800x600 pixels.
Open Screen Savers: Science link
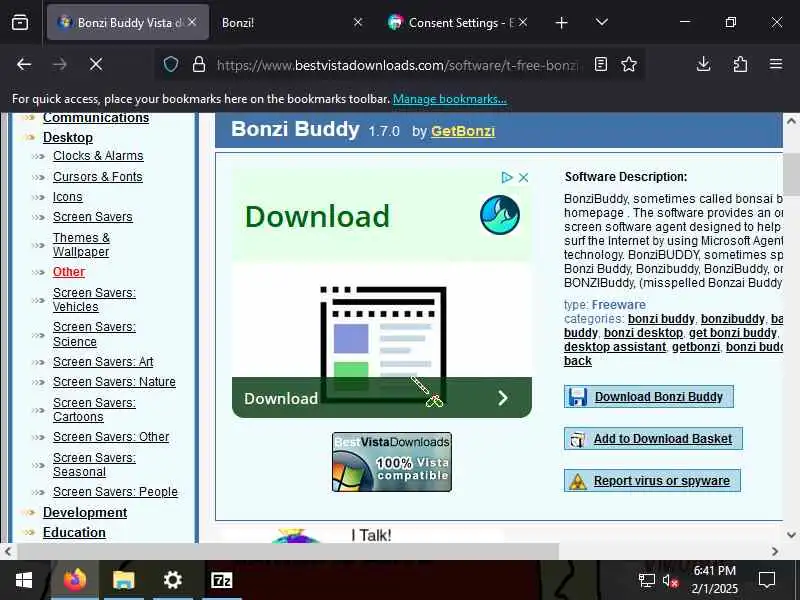(x=94, y=334)
